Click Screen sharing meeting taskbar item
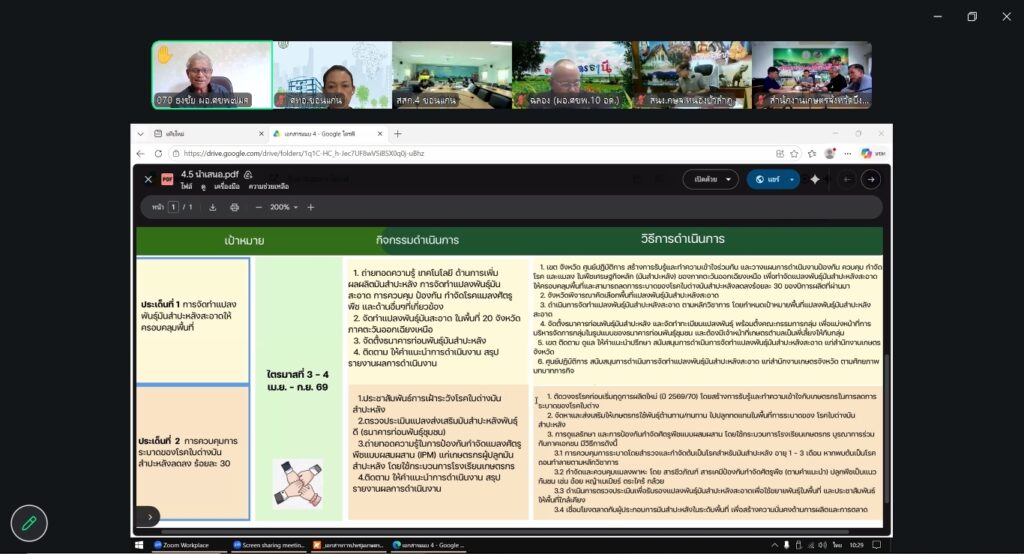Screen dimensions: 1024x554 click(269, 545)
